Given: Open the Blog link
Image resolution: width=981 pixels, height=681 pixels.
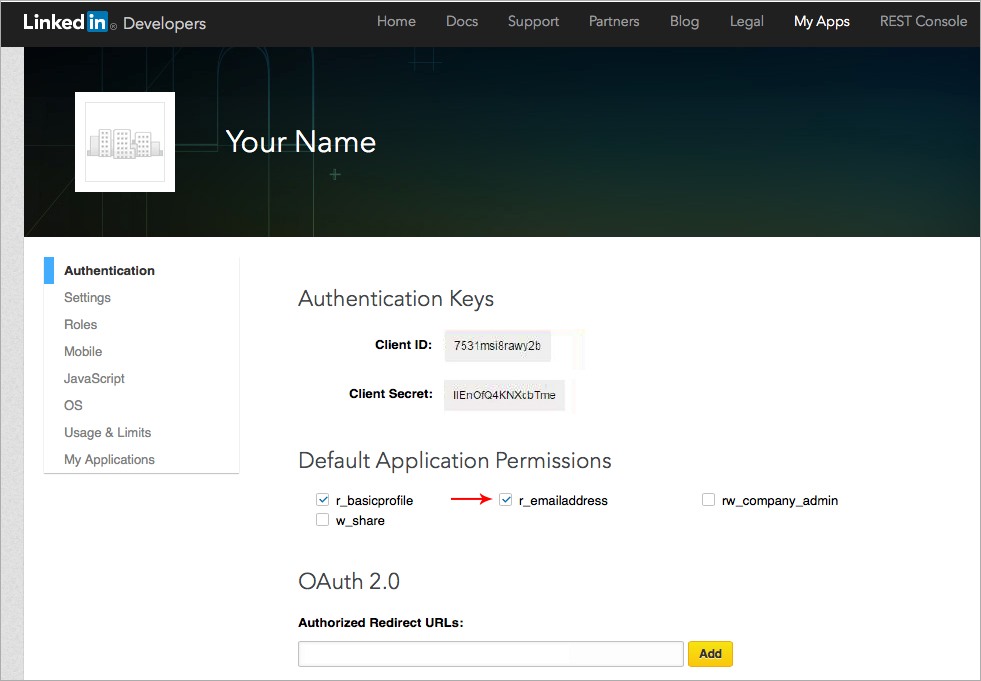Looking at the screenshot, I should [684, 22].
